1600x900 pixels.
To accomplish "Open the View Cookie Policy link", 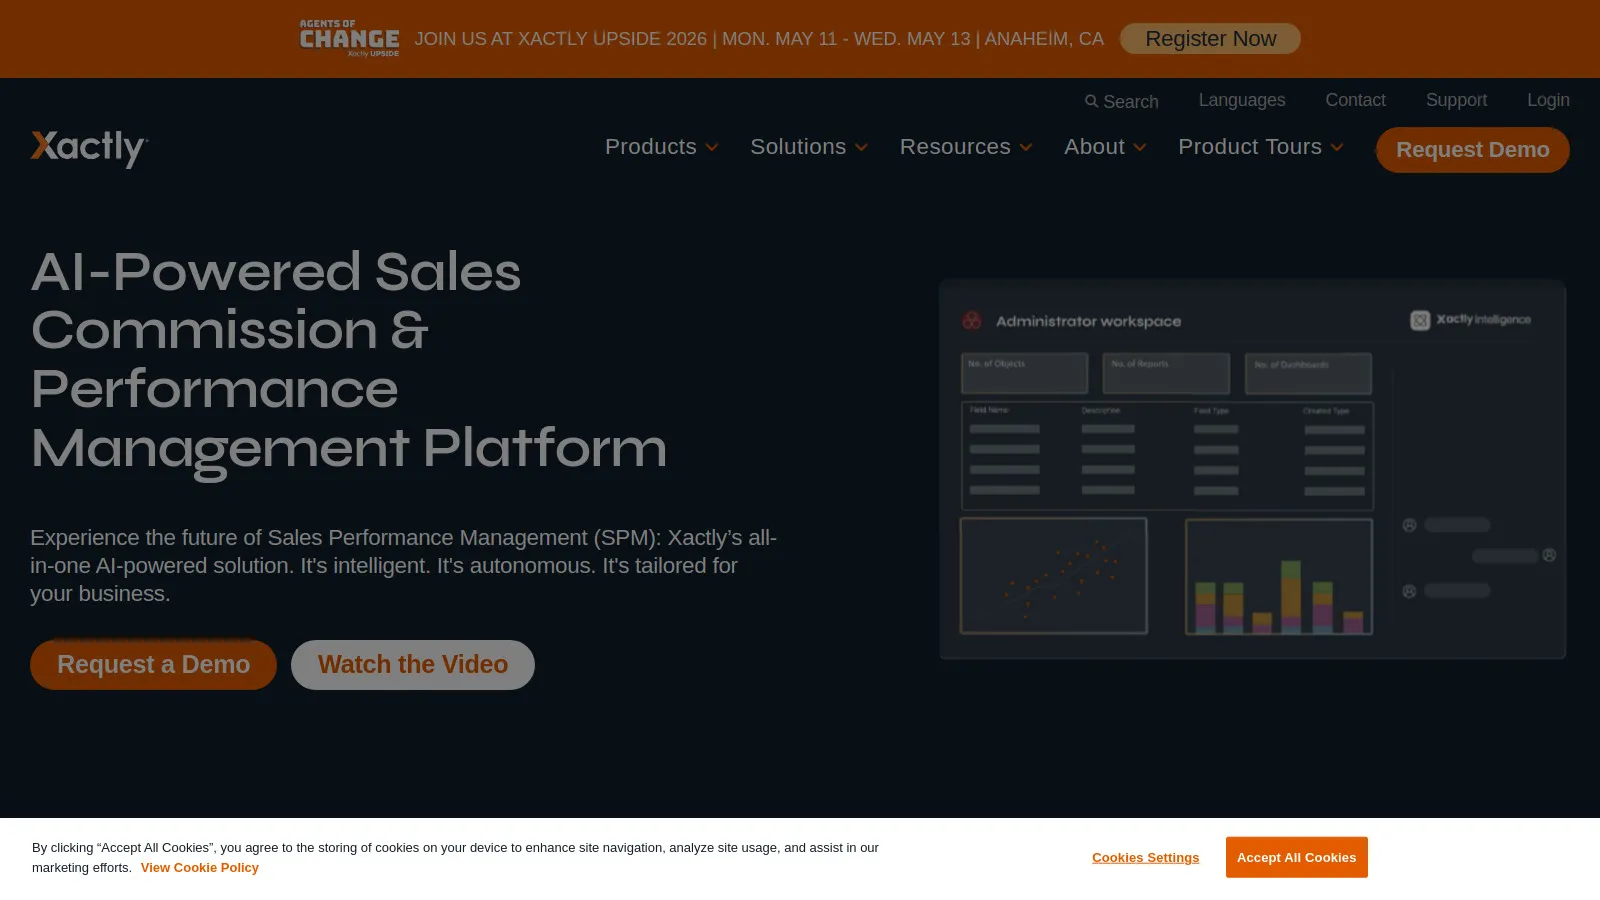I will click(x=199, y=867).
